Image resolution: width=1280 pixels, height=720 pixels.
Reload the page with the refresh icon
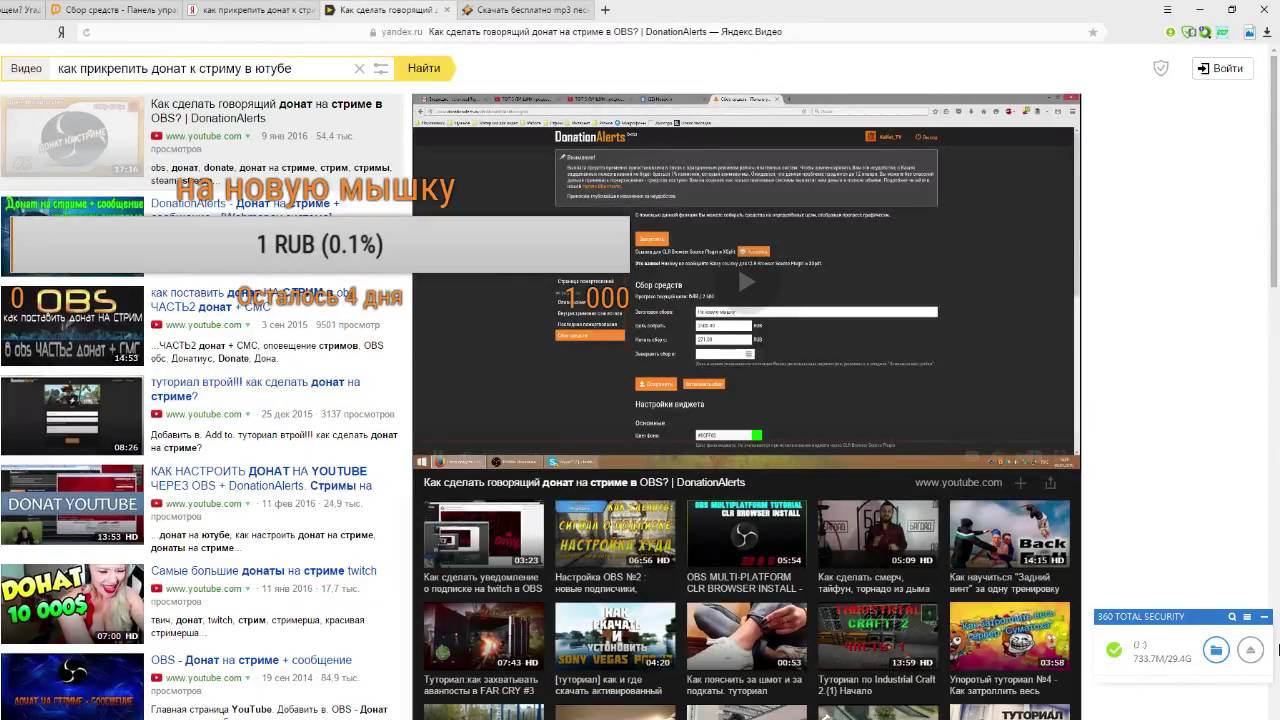click(x=87, y=32)
